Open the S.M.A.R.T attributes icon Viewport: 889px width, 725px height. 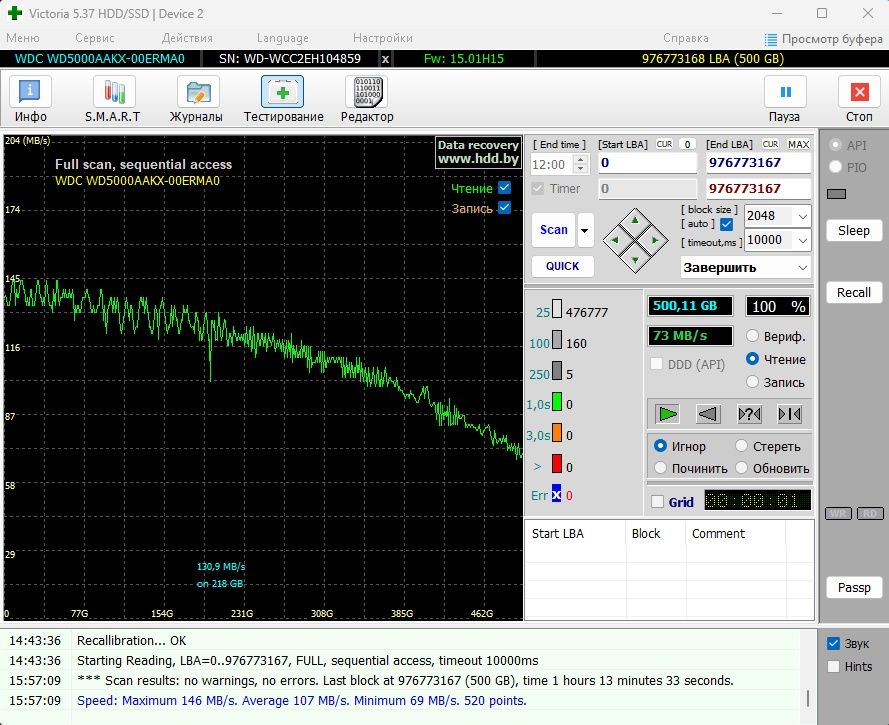coord(114,92)
